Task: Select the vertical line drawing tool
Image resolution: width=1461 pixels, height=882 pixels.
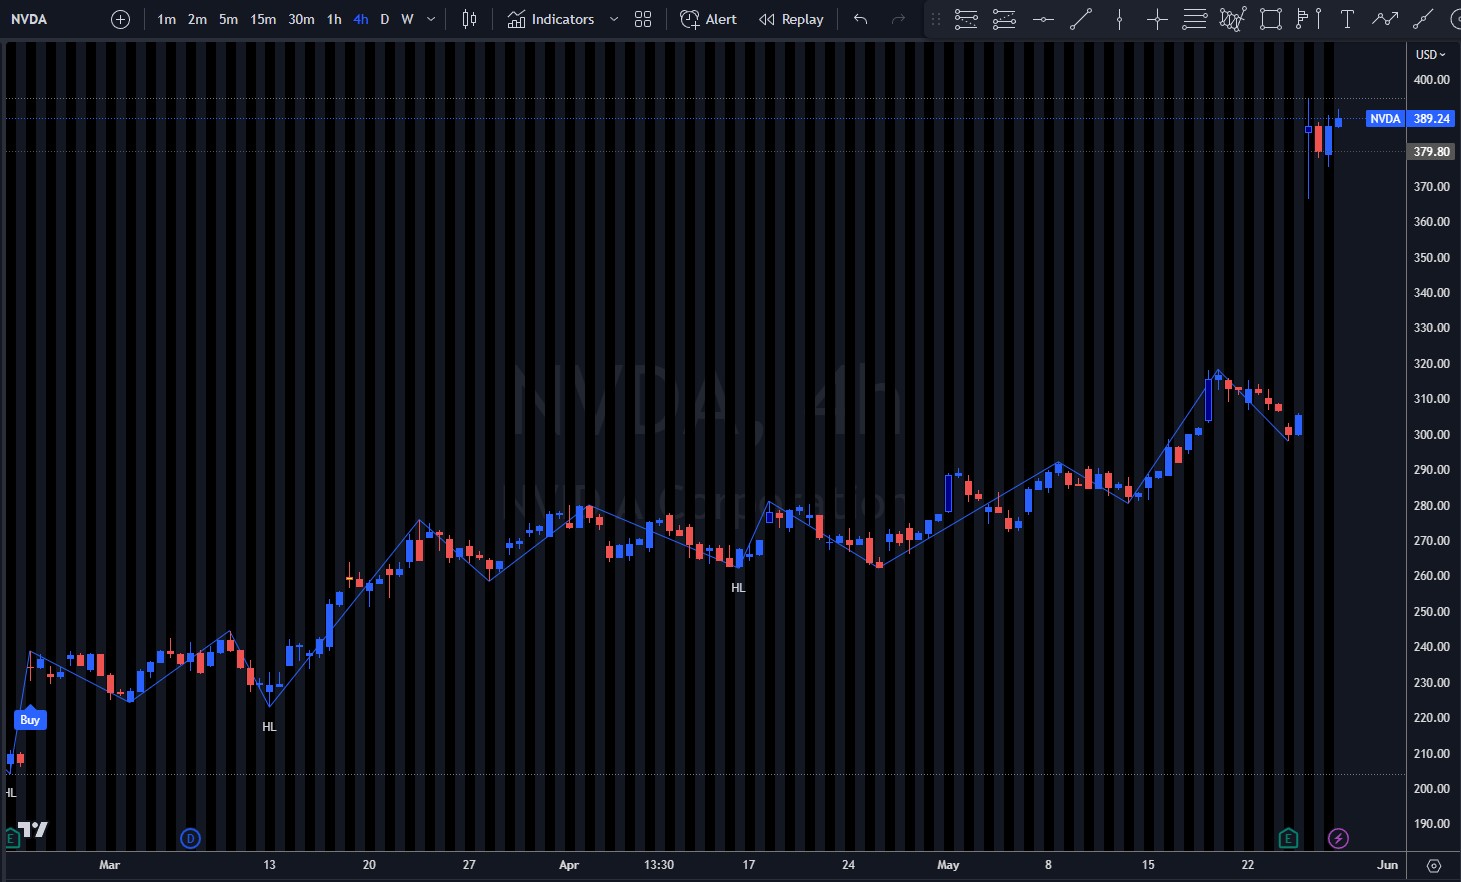Action: tap(1119, 19)
